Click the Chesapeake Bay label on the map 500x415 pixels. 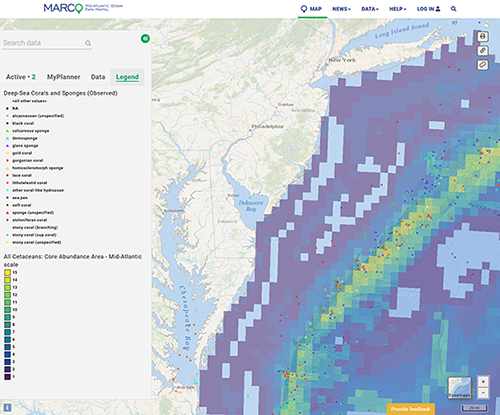(x=185, y=318)
